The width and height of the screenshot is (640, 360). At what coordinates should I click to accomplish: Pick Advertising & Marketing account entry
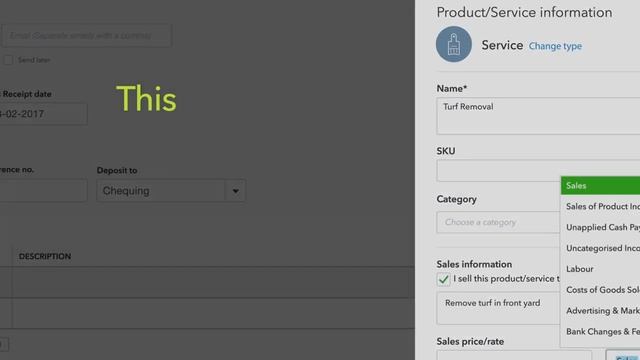coord(600,311)
